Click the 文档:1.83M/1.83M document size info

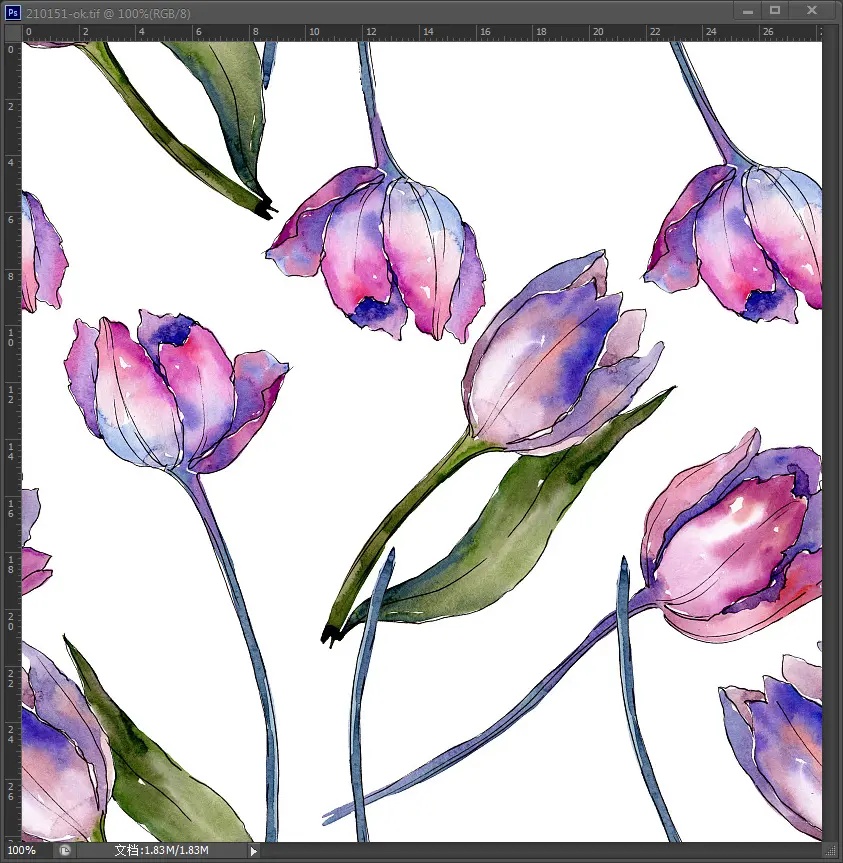click(x=161, y=850)
